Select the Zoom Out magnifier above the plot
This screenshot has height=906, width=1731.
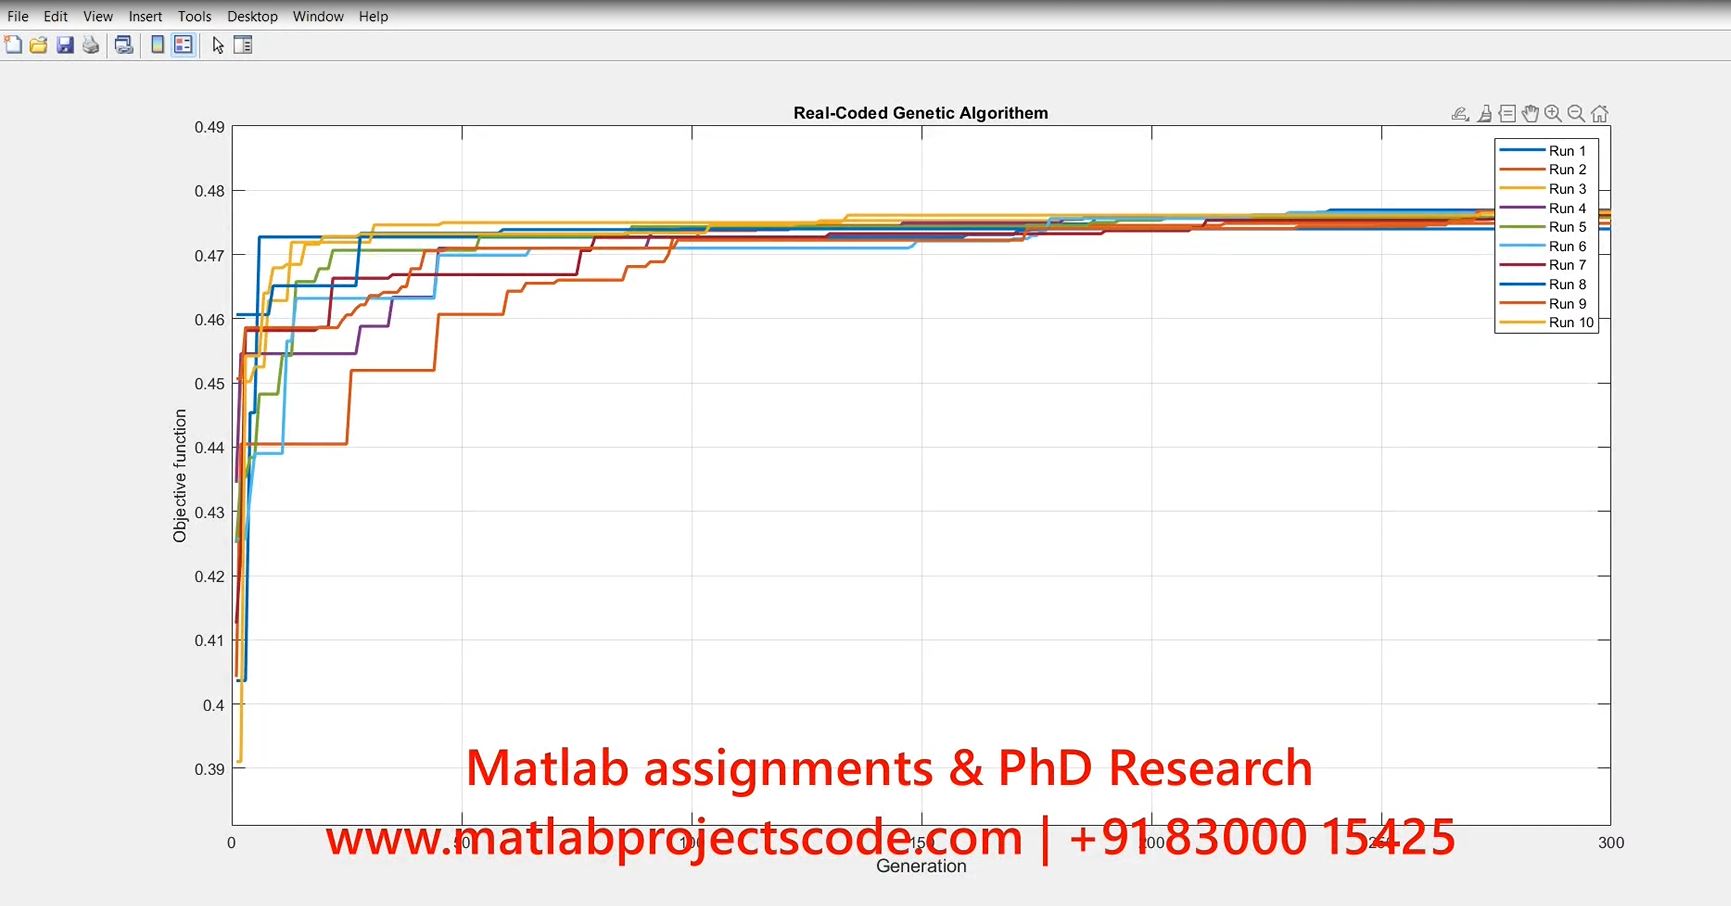point(1576,114)
